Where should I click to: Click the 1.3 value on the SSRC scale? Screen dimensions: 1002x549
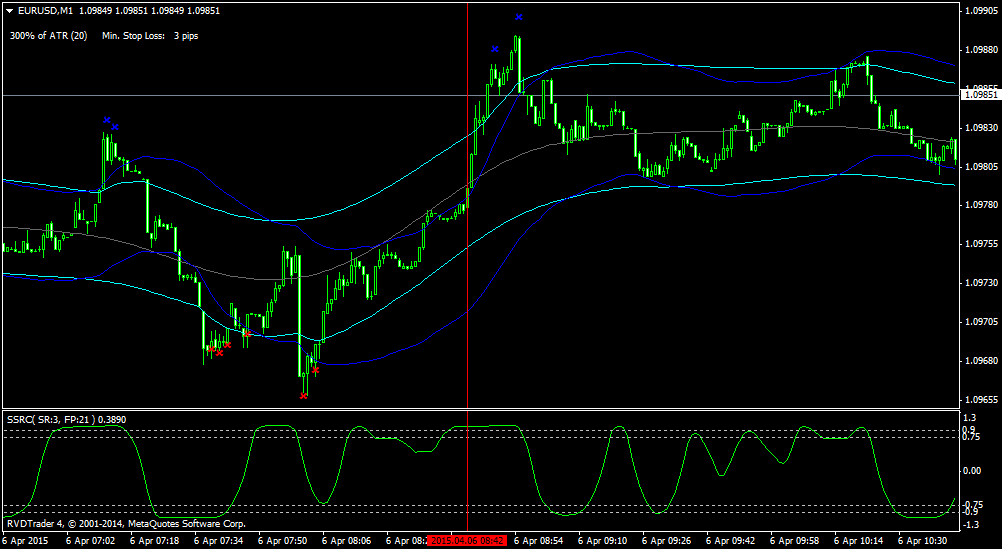969,417
